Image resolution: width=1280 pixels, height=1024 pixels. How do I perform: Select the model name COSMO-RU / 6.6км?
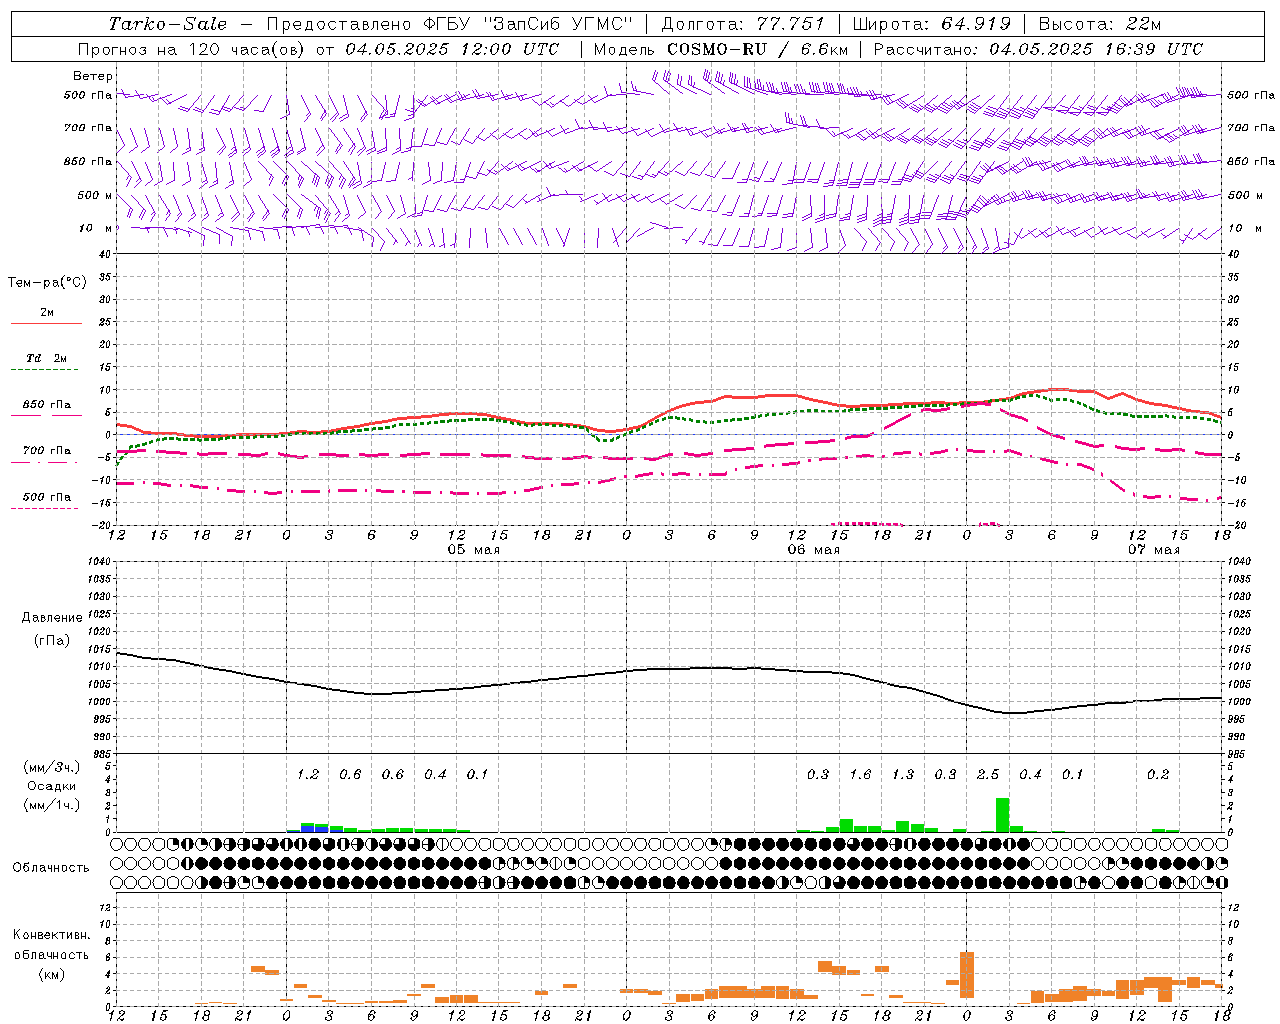758,49
